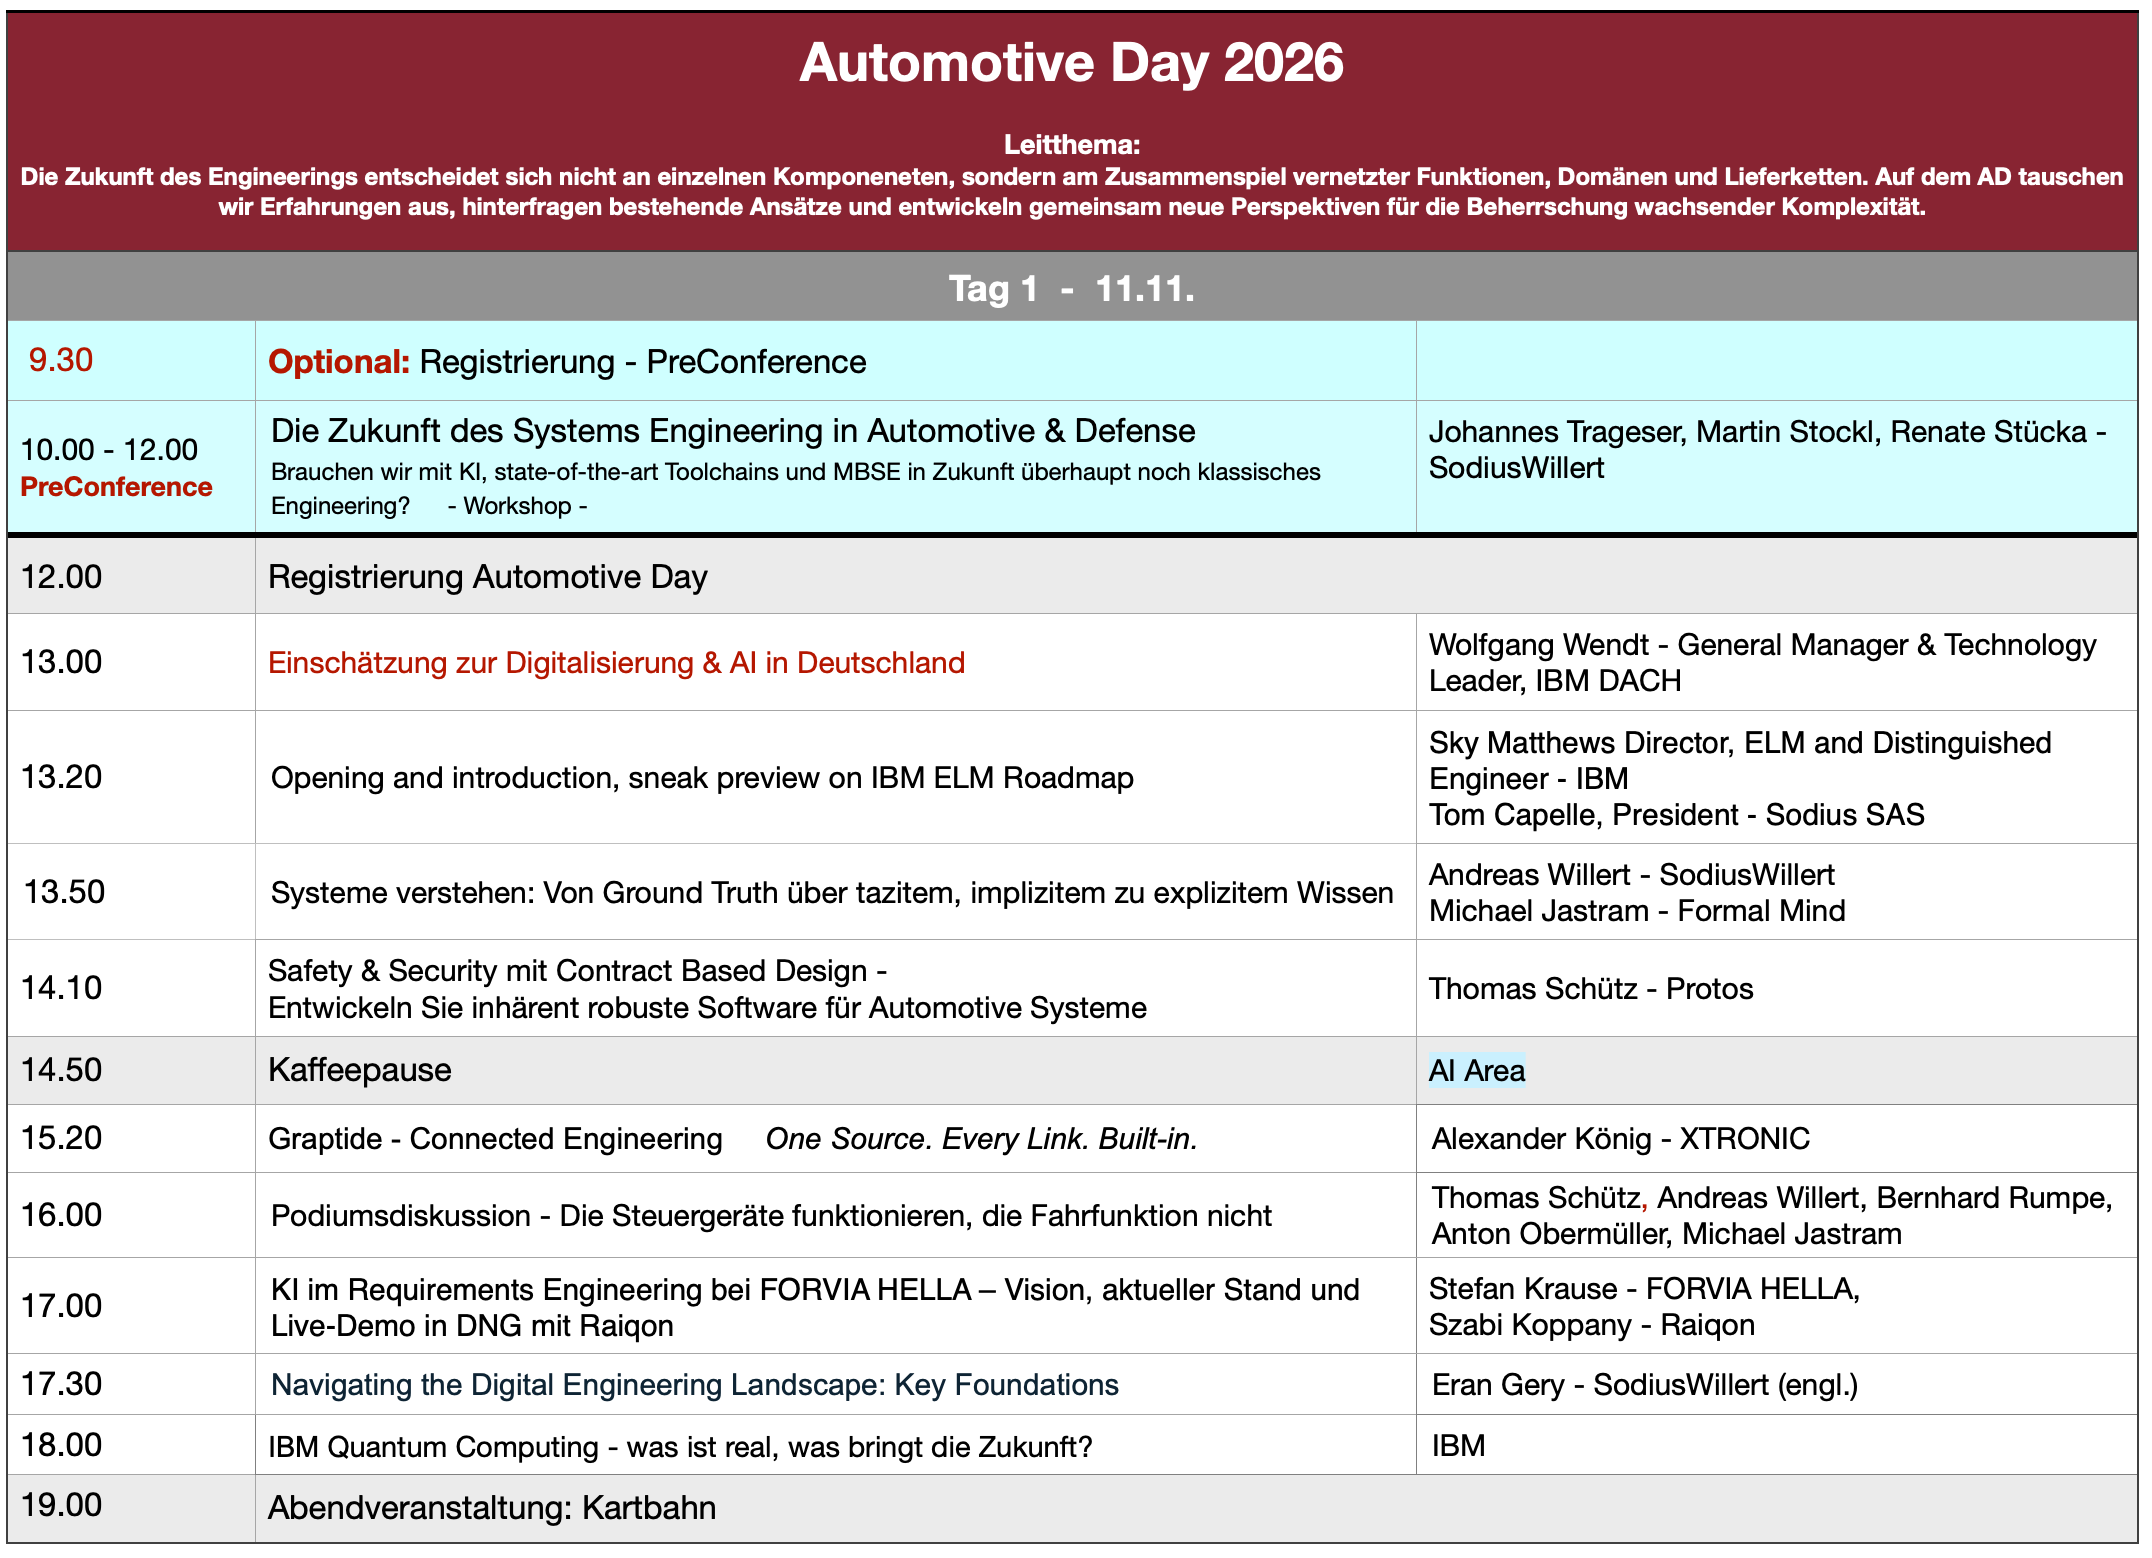
Task: Select the Kaffeepause row
Action: 1072,1070
